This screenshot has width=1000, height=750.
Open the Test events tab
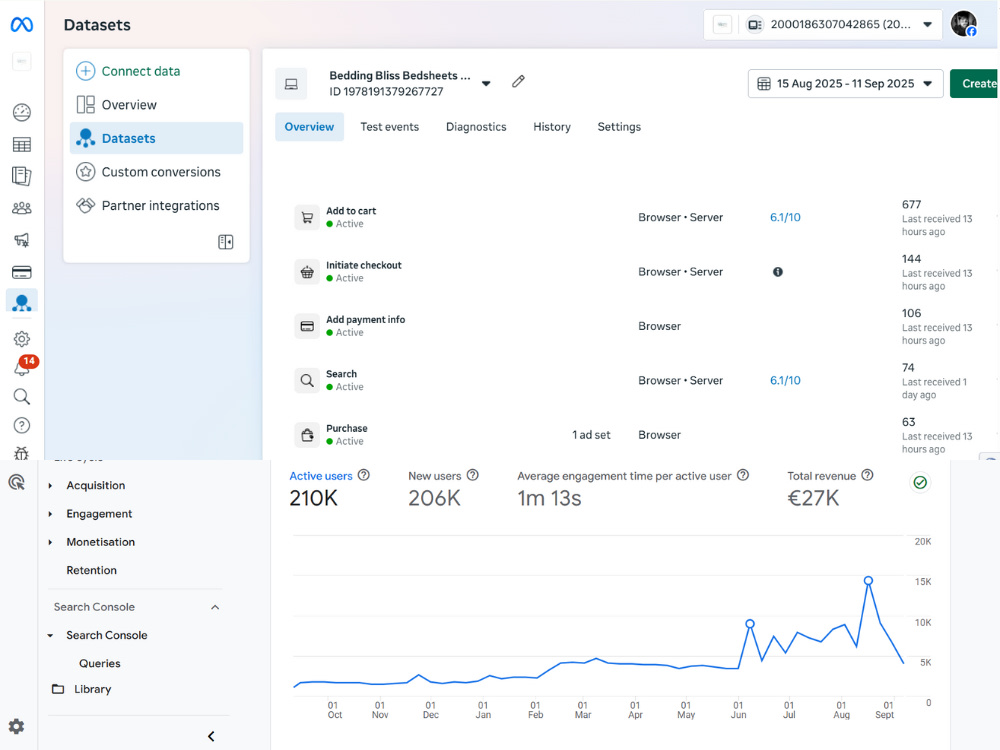[390, 127]
